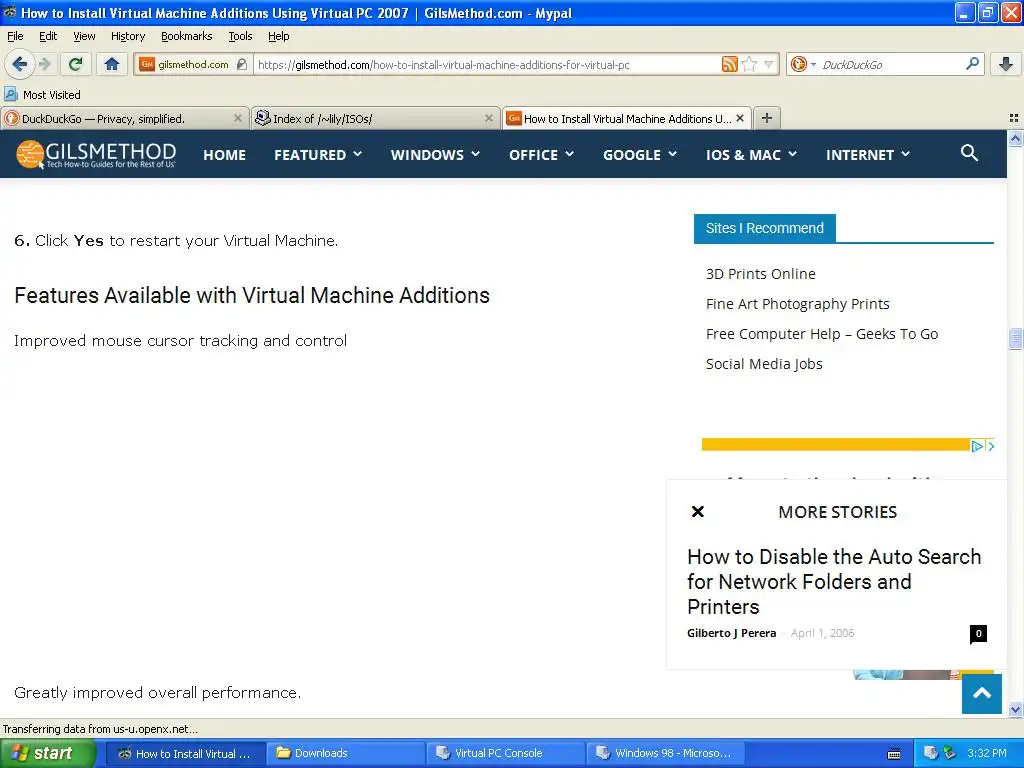
Task: Open the File menu
Action: coord(15,36)
